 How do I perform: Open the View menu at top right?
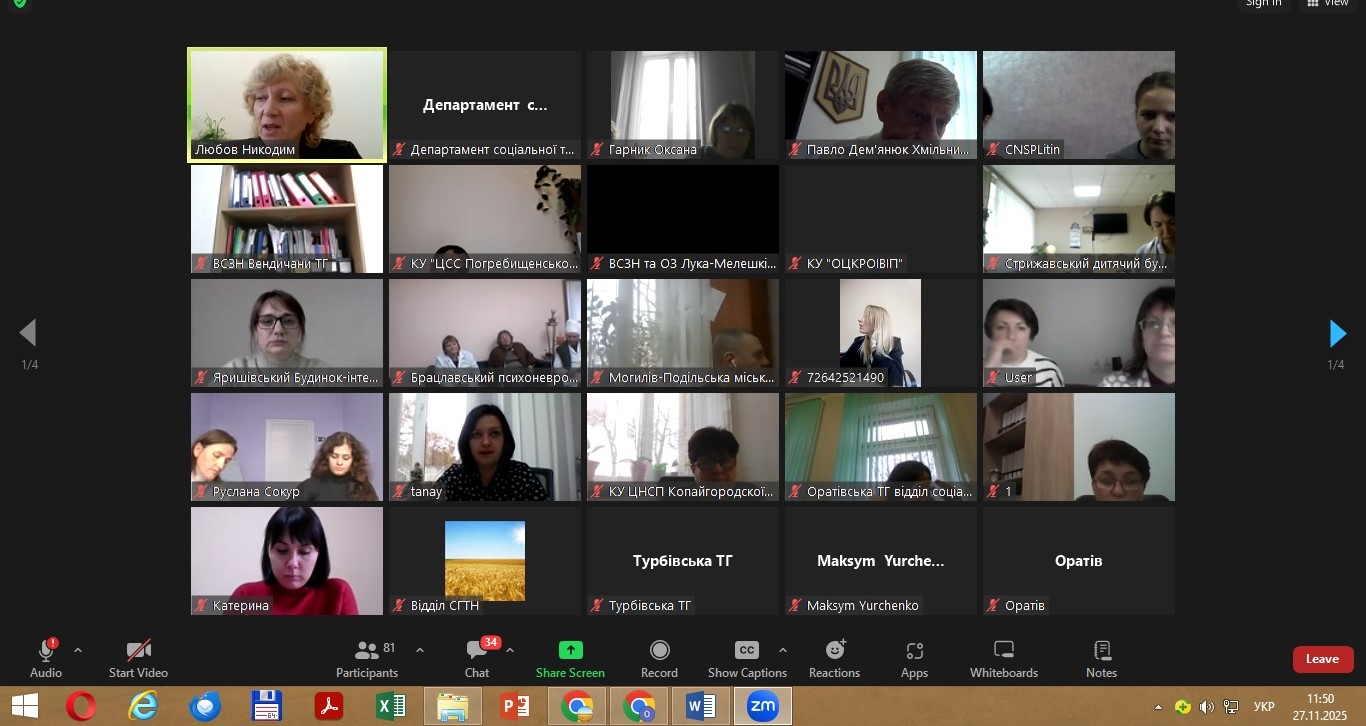pos(1328,3)
